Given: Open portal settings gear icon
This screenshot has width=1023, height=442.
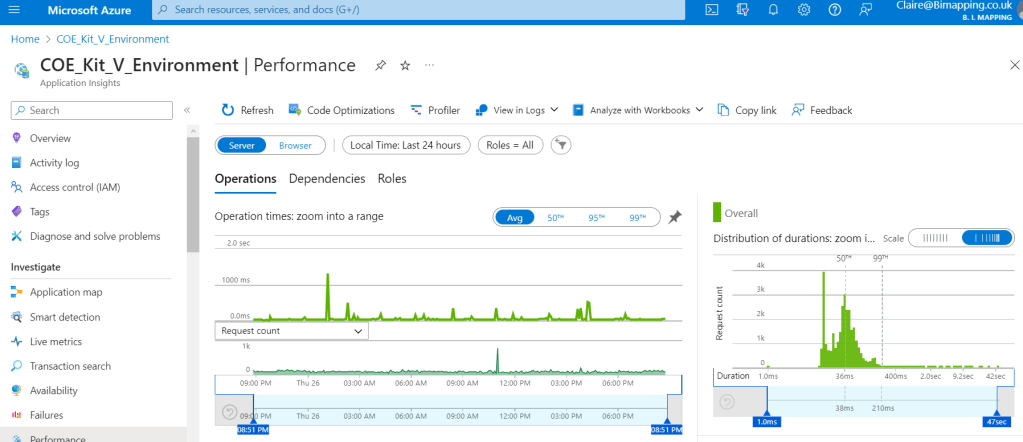Looking at the screenshot, I should click(x=804, y=10).
